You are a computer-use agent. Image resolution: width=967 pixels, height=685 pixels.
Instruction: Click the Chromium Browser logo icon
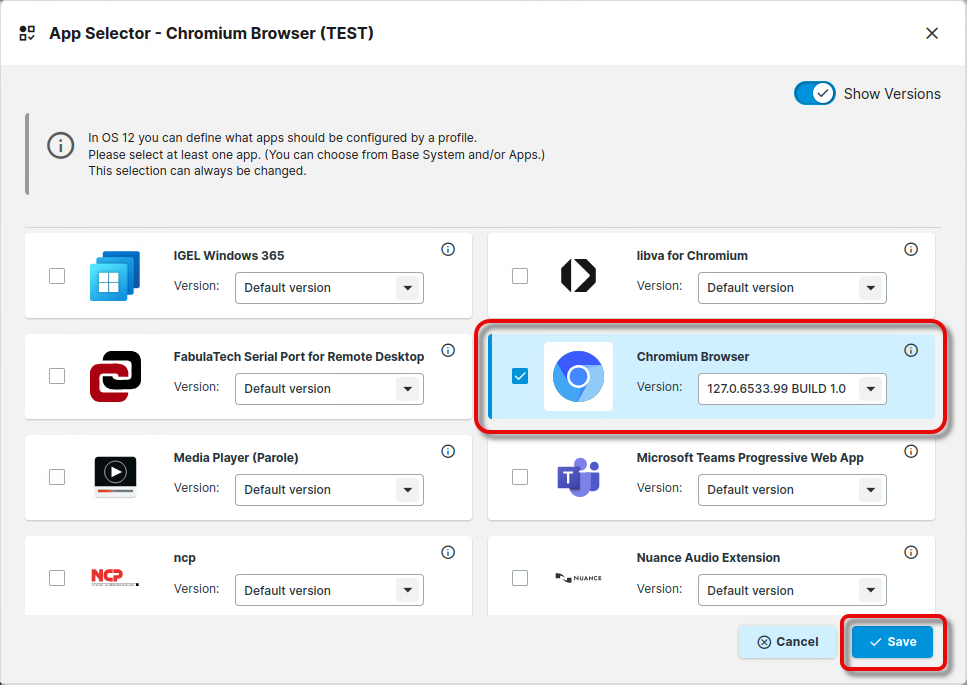[x=578, y=376]
